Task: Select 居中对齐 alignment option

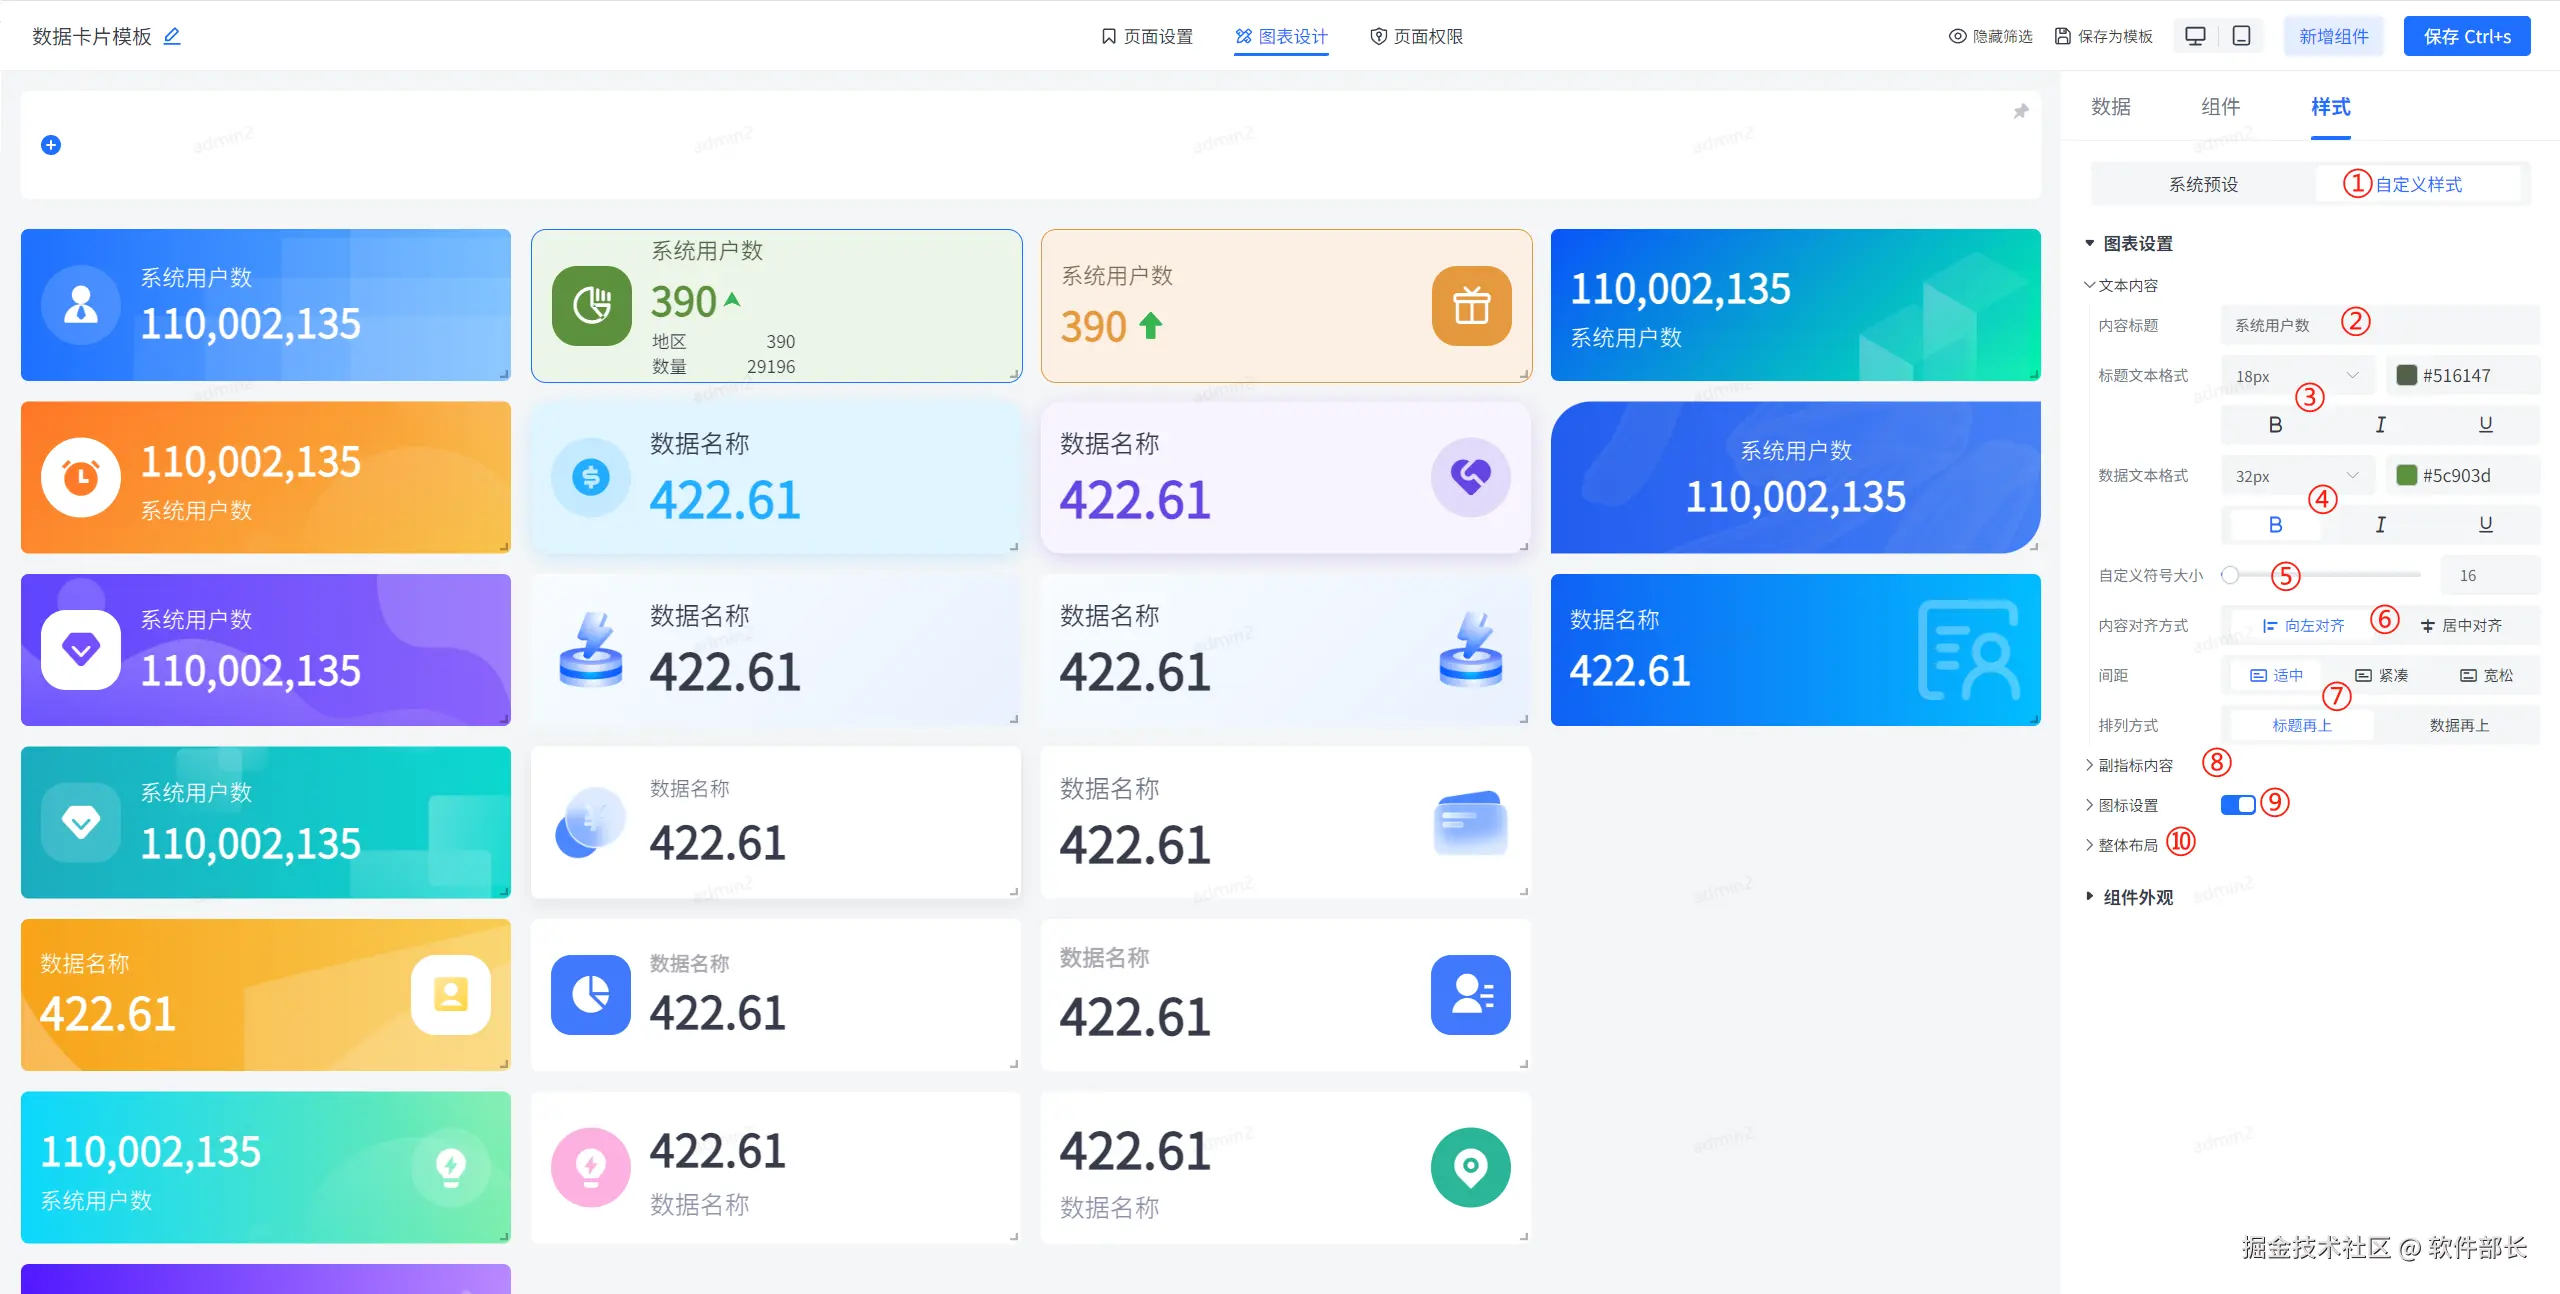Action: [x=2461, y=626]
